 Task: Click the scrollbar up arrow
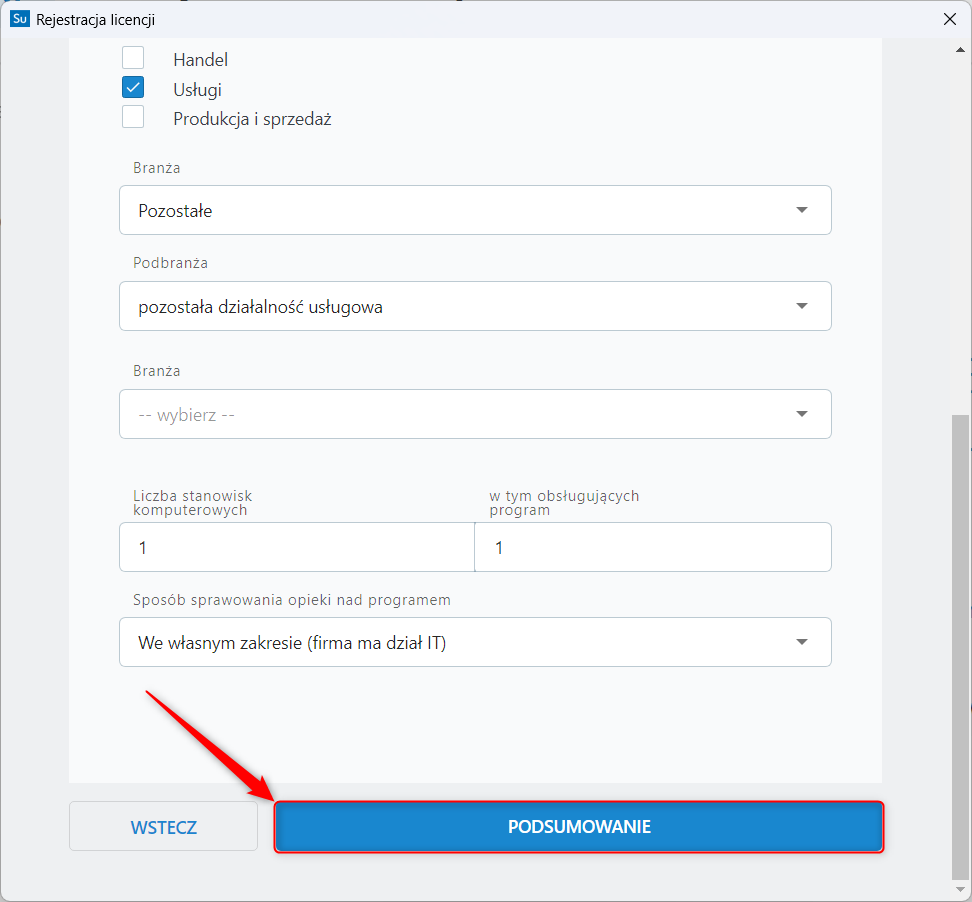tap(960, 49)
